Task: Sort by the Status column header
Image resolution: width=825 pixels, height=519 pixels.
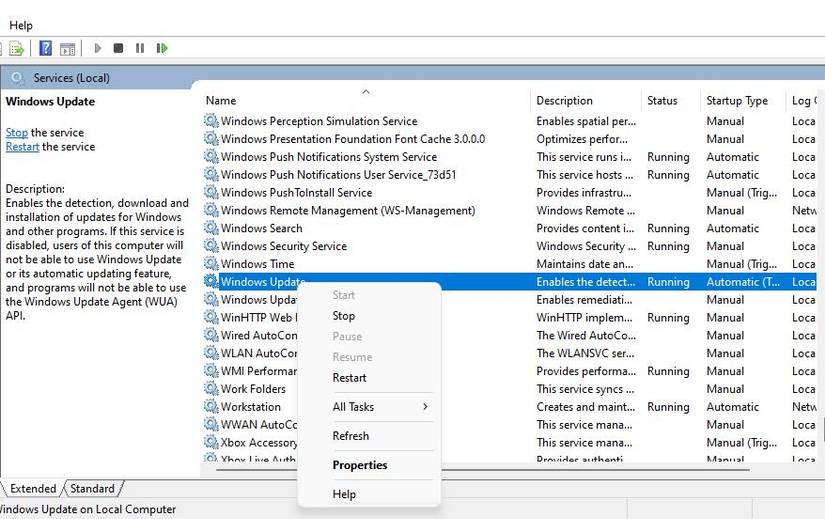Action: click(662, 101)
